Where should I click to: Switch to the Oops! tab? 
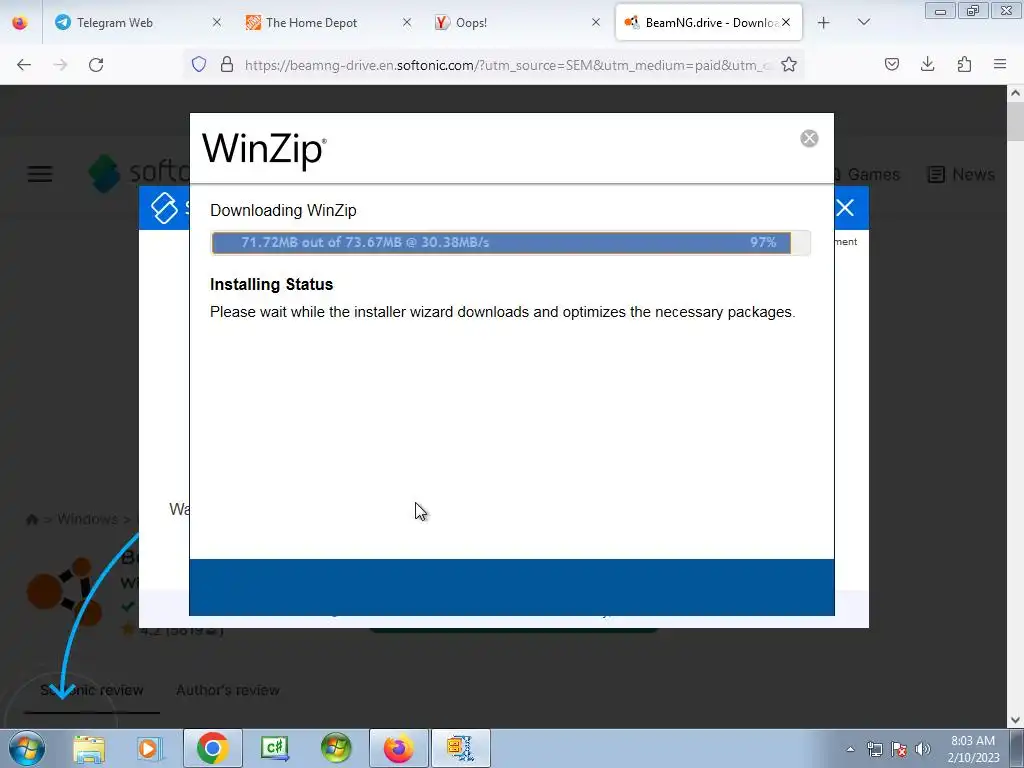(x=516, y=23)
